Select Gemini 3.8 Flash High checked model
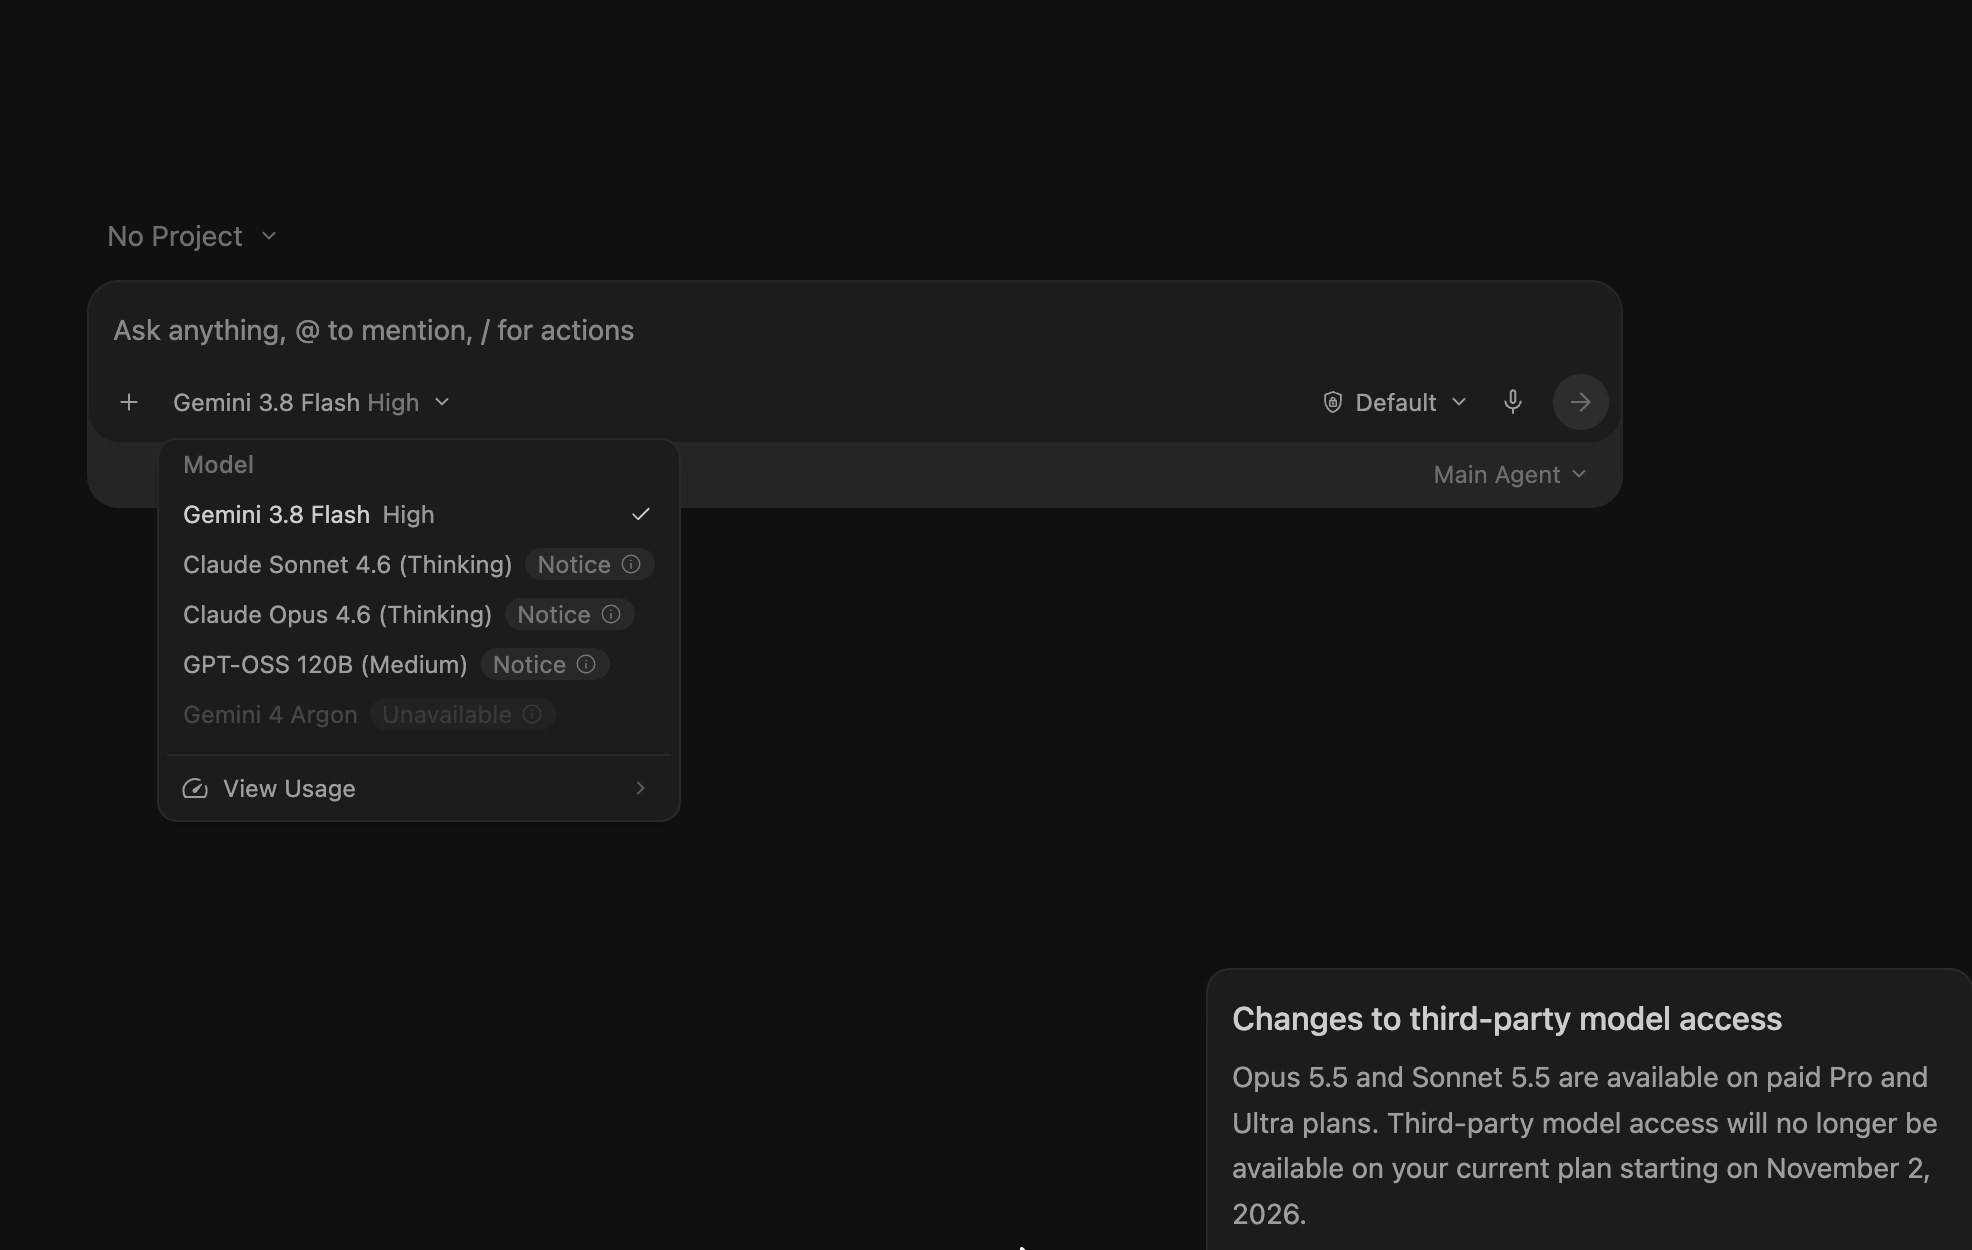 419,514
